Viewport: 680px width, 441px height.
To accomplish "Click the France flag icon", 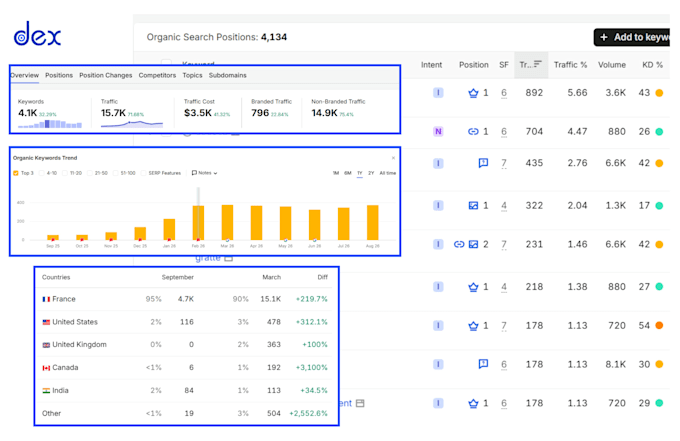I will tap(46, 299).
